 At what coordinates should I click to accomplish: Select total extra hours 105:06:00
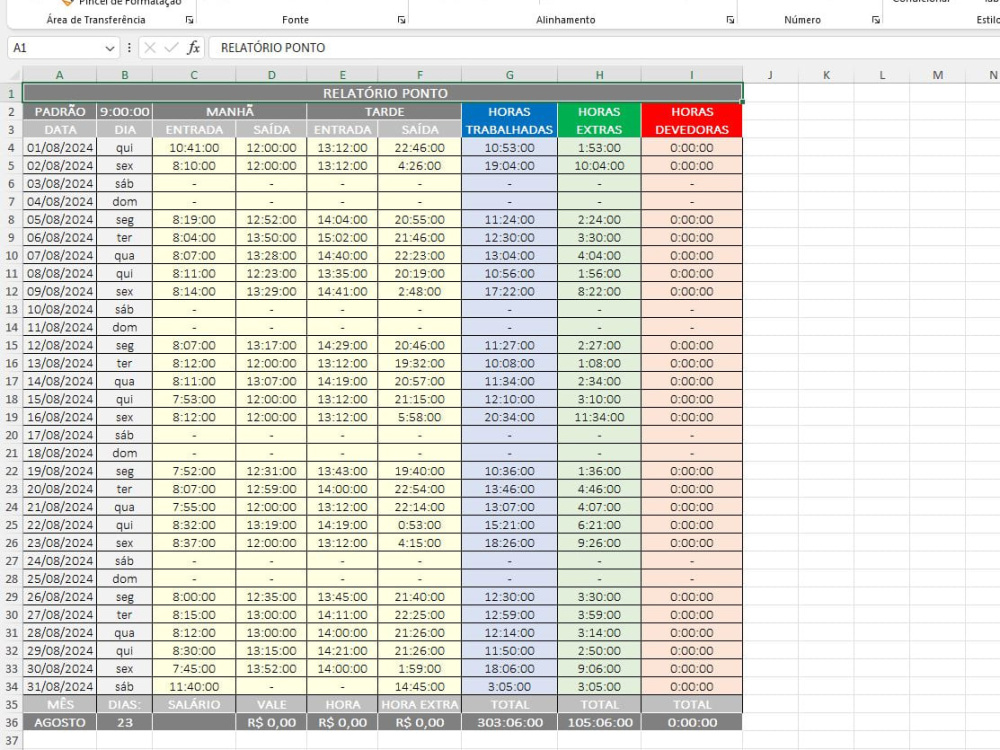tap(599, 723)
